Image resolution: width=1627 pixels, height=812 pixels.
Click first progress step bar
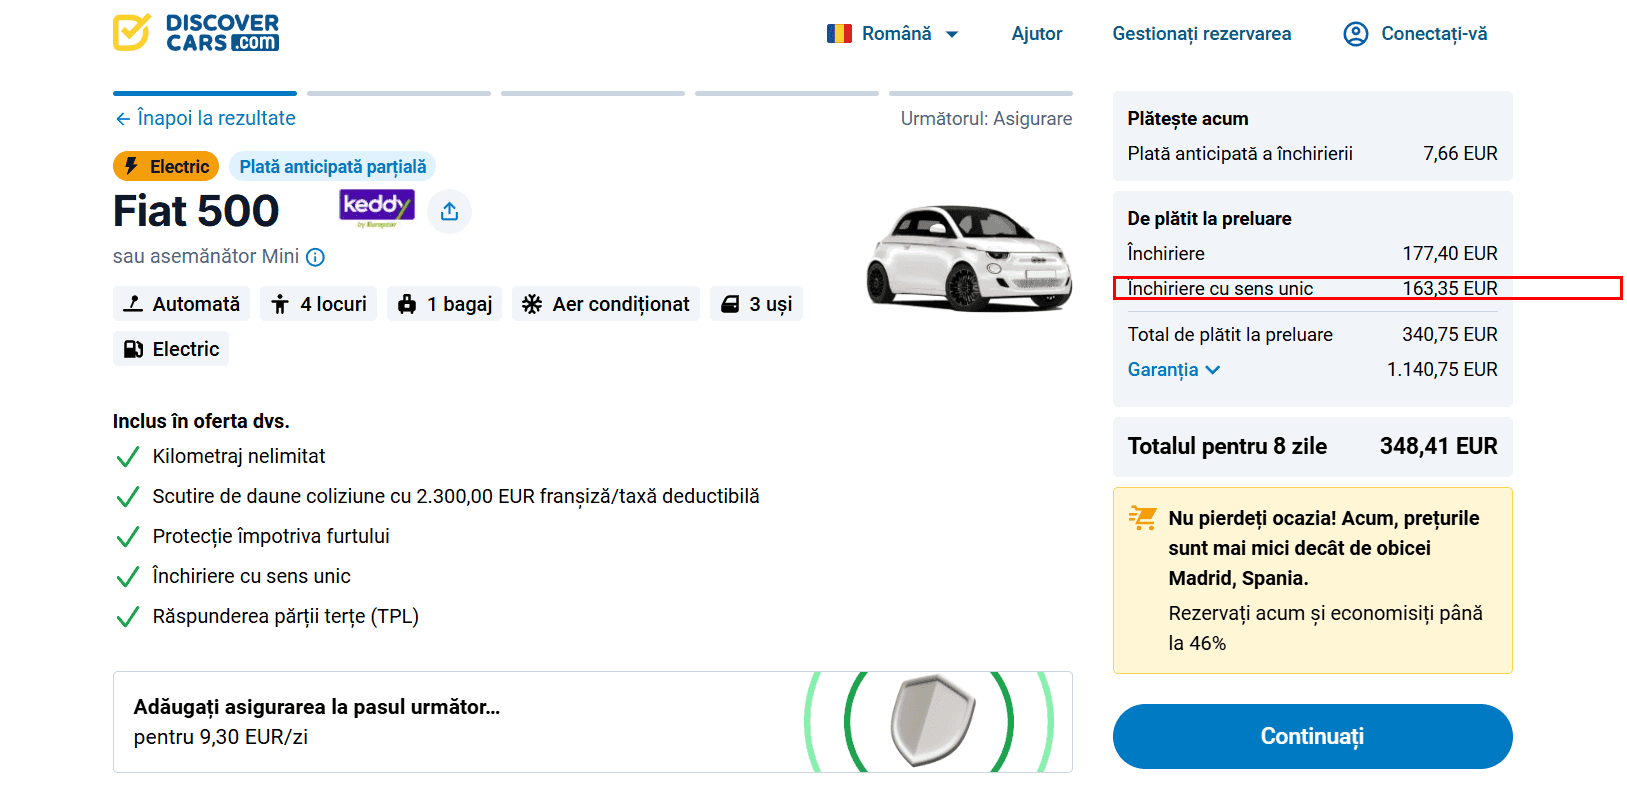(205, 93)
